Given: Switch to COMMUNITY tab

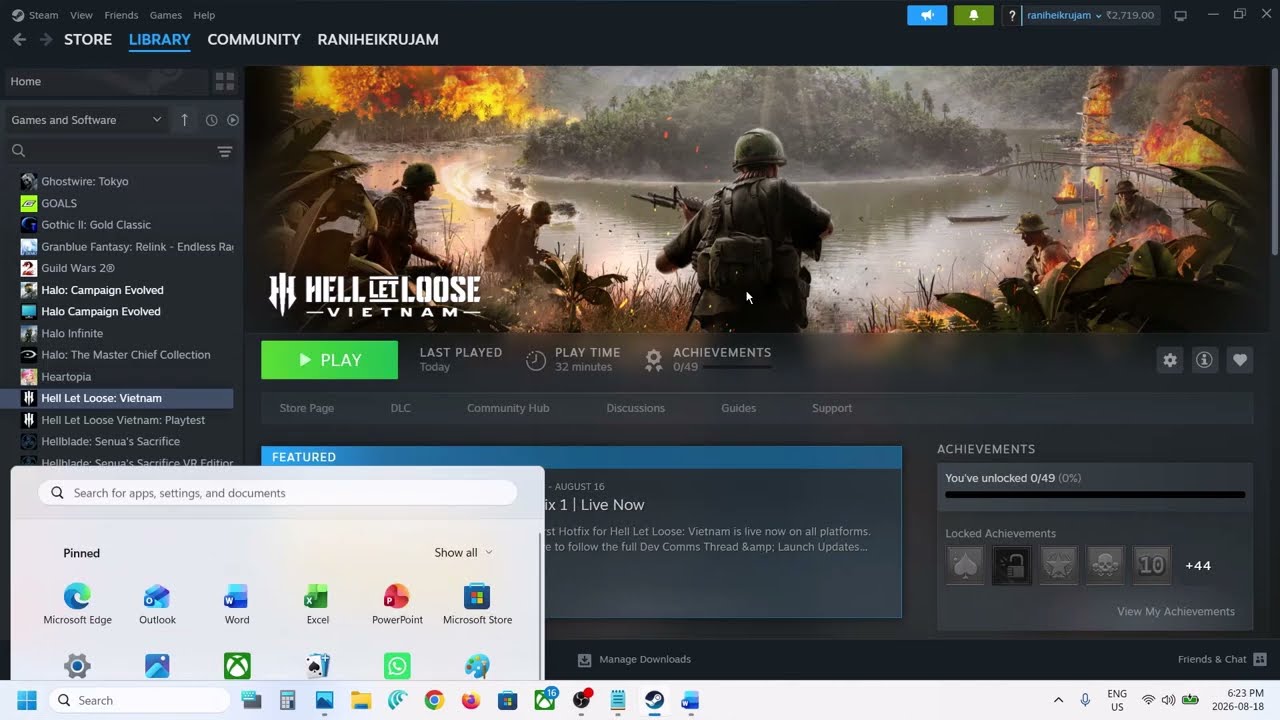Looking at the screenshot, I should pos(254,39).
